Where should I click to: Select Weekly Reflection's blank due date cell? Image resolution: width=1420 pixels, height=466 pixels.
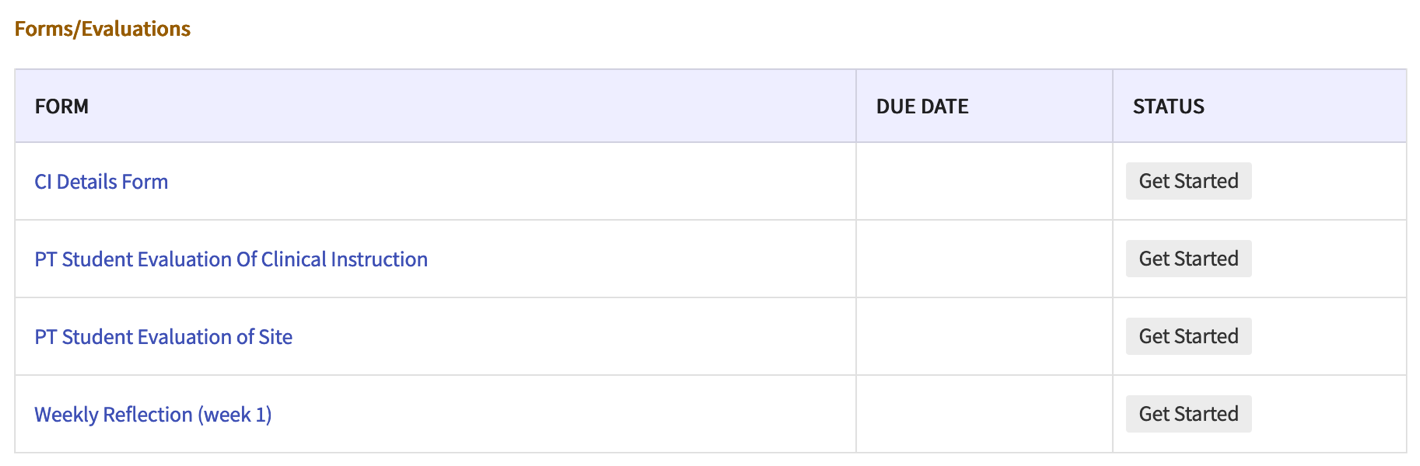(x=984, y=414)
